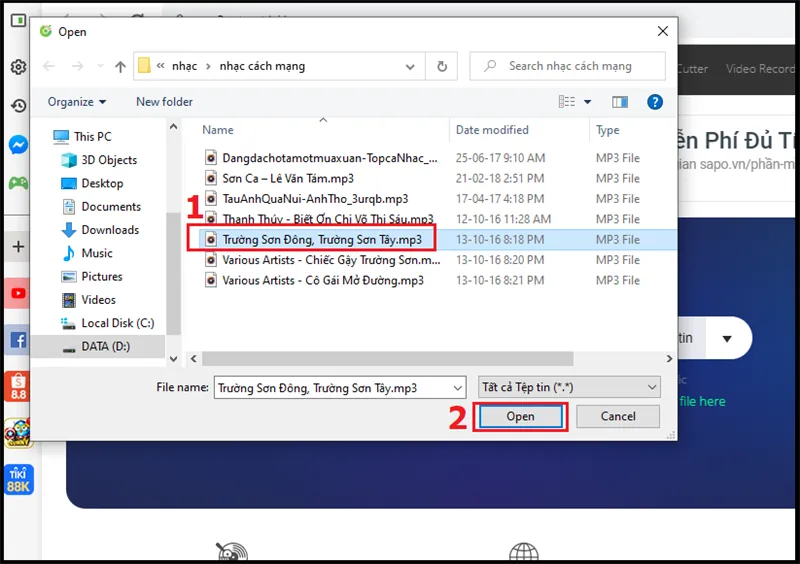Open the dialog Help button
This screenshot has width=800, height=564.
point(655,102)
